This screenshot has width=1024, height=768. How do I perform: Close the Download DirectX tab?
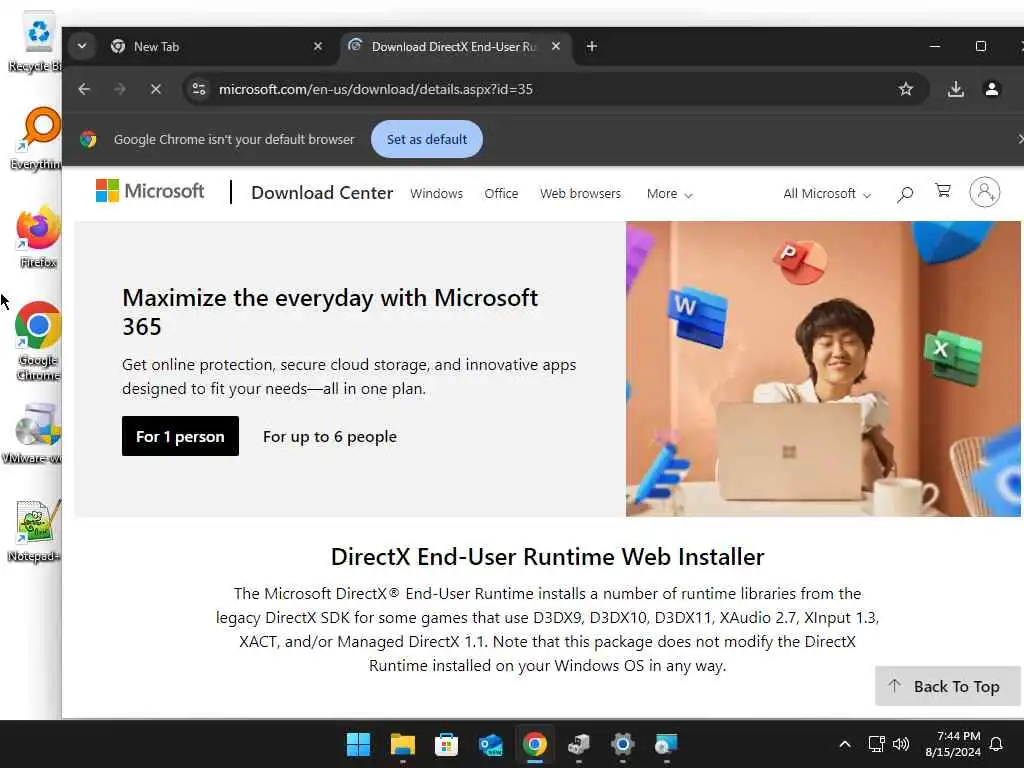click(x=556, y=46)
